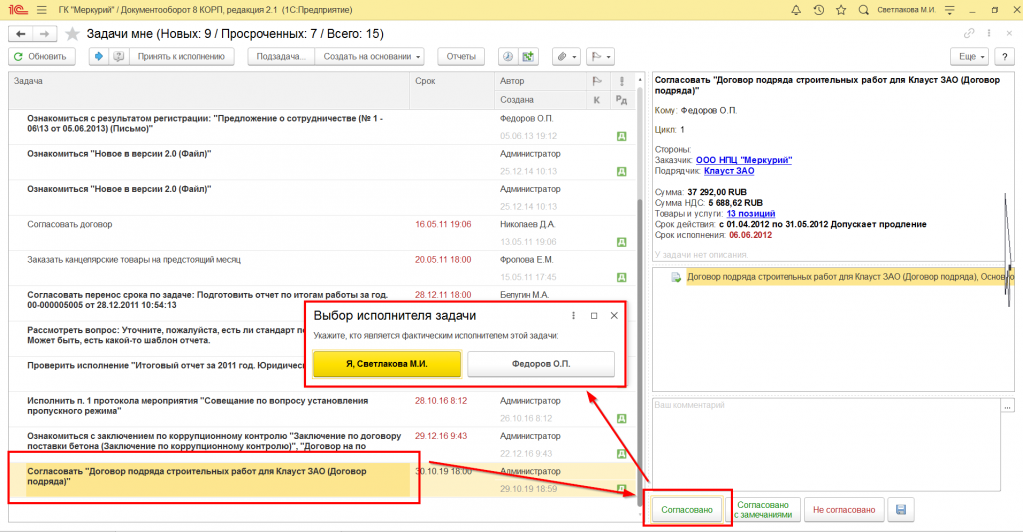Click the Не согласовано reject button
This screenshot has width=1023, height=532.
tap(844, 510)
